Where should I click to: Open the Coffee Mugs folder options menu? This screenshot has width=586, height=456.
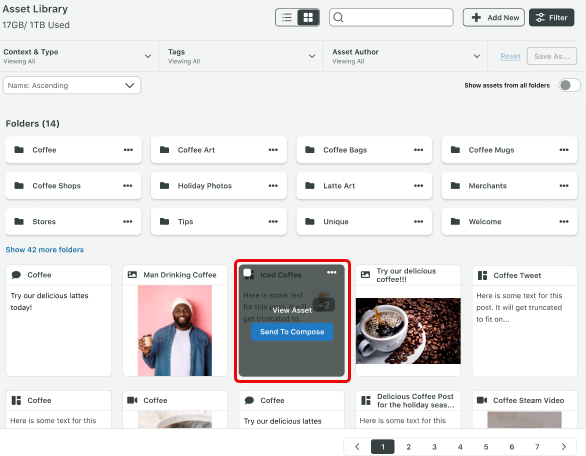564,150
